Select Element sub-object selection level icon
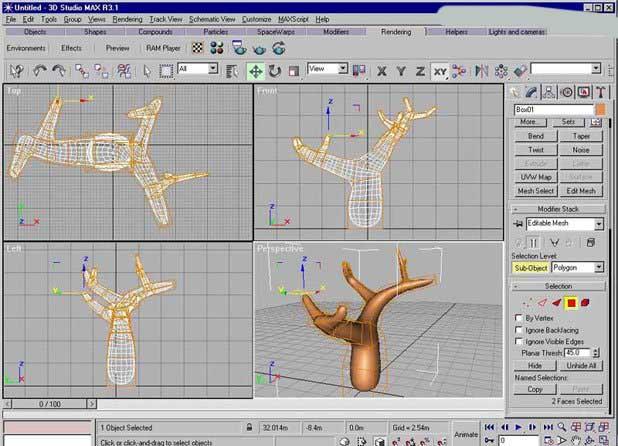Viewport: 618px width, 446px height. click(x=585, y=303)
